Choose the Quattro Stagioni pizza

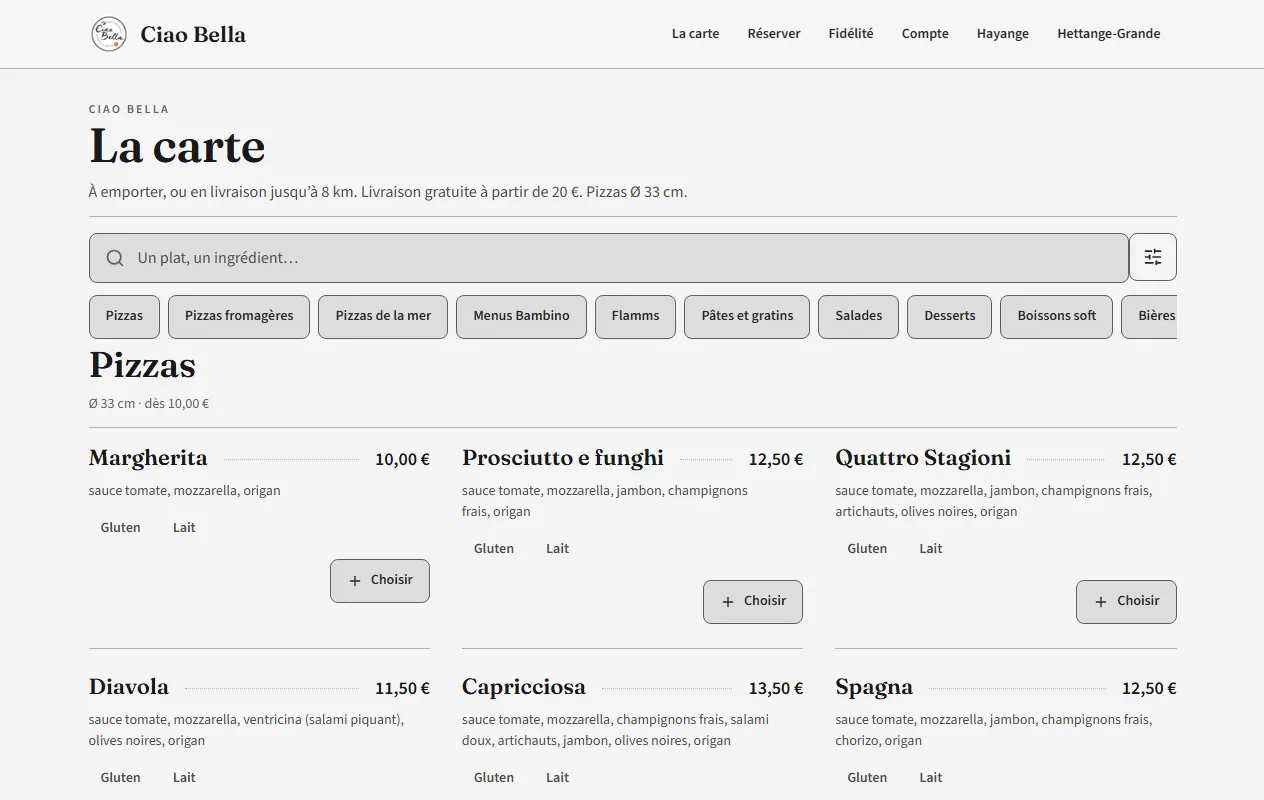coord(1126,601)
